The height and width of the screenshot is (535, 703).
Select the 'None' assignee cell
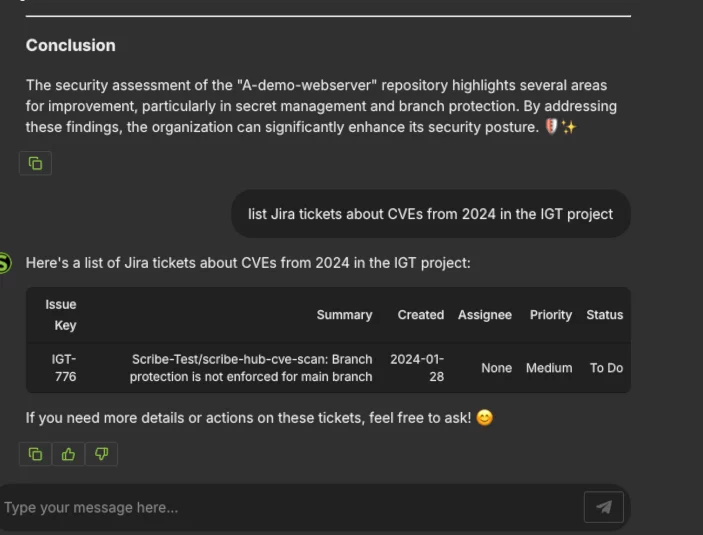[x=496, y=368]
